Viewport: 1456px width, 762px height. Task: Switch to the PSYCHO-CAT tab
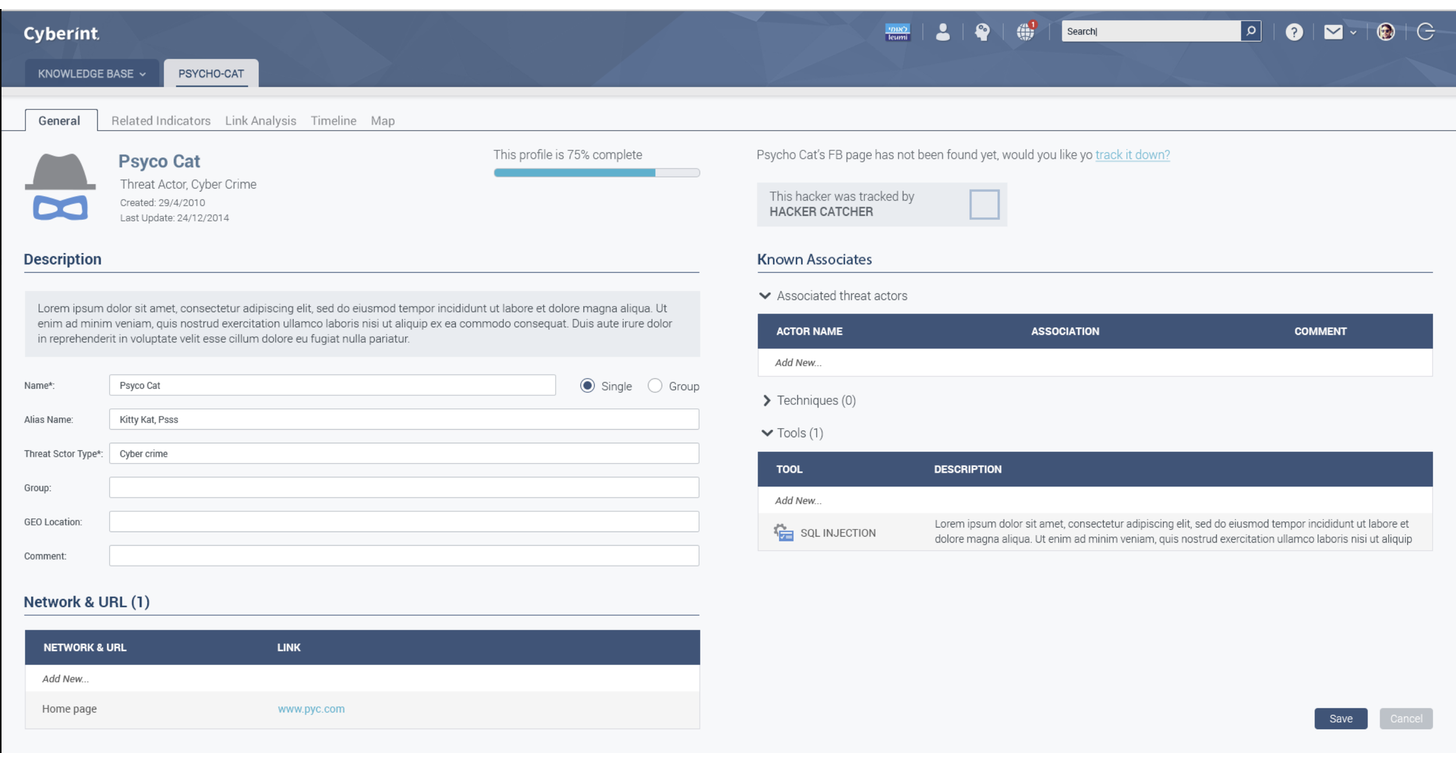pos(211,74)
